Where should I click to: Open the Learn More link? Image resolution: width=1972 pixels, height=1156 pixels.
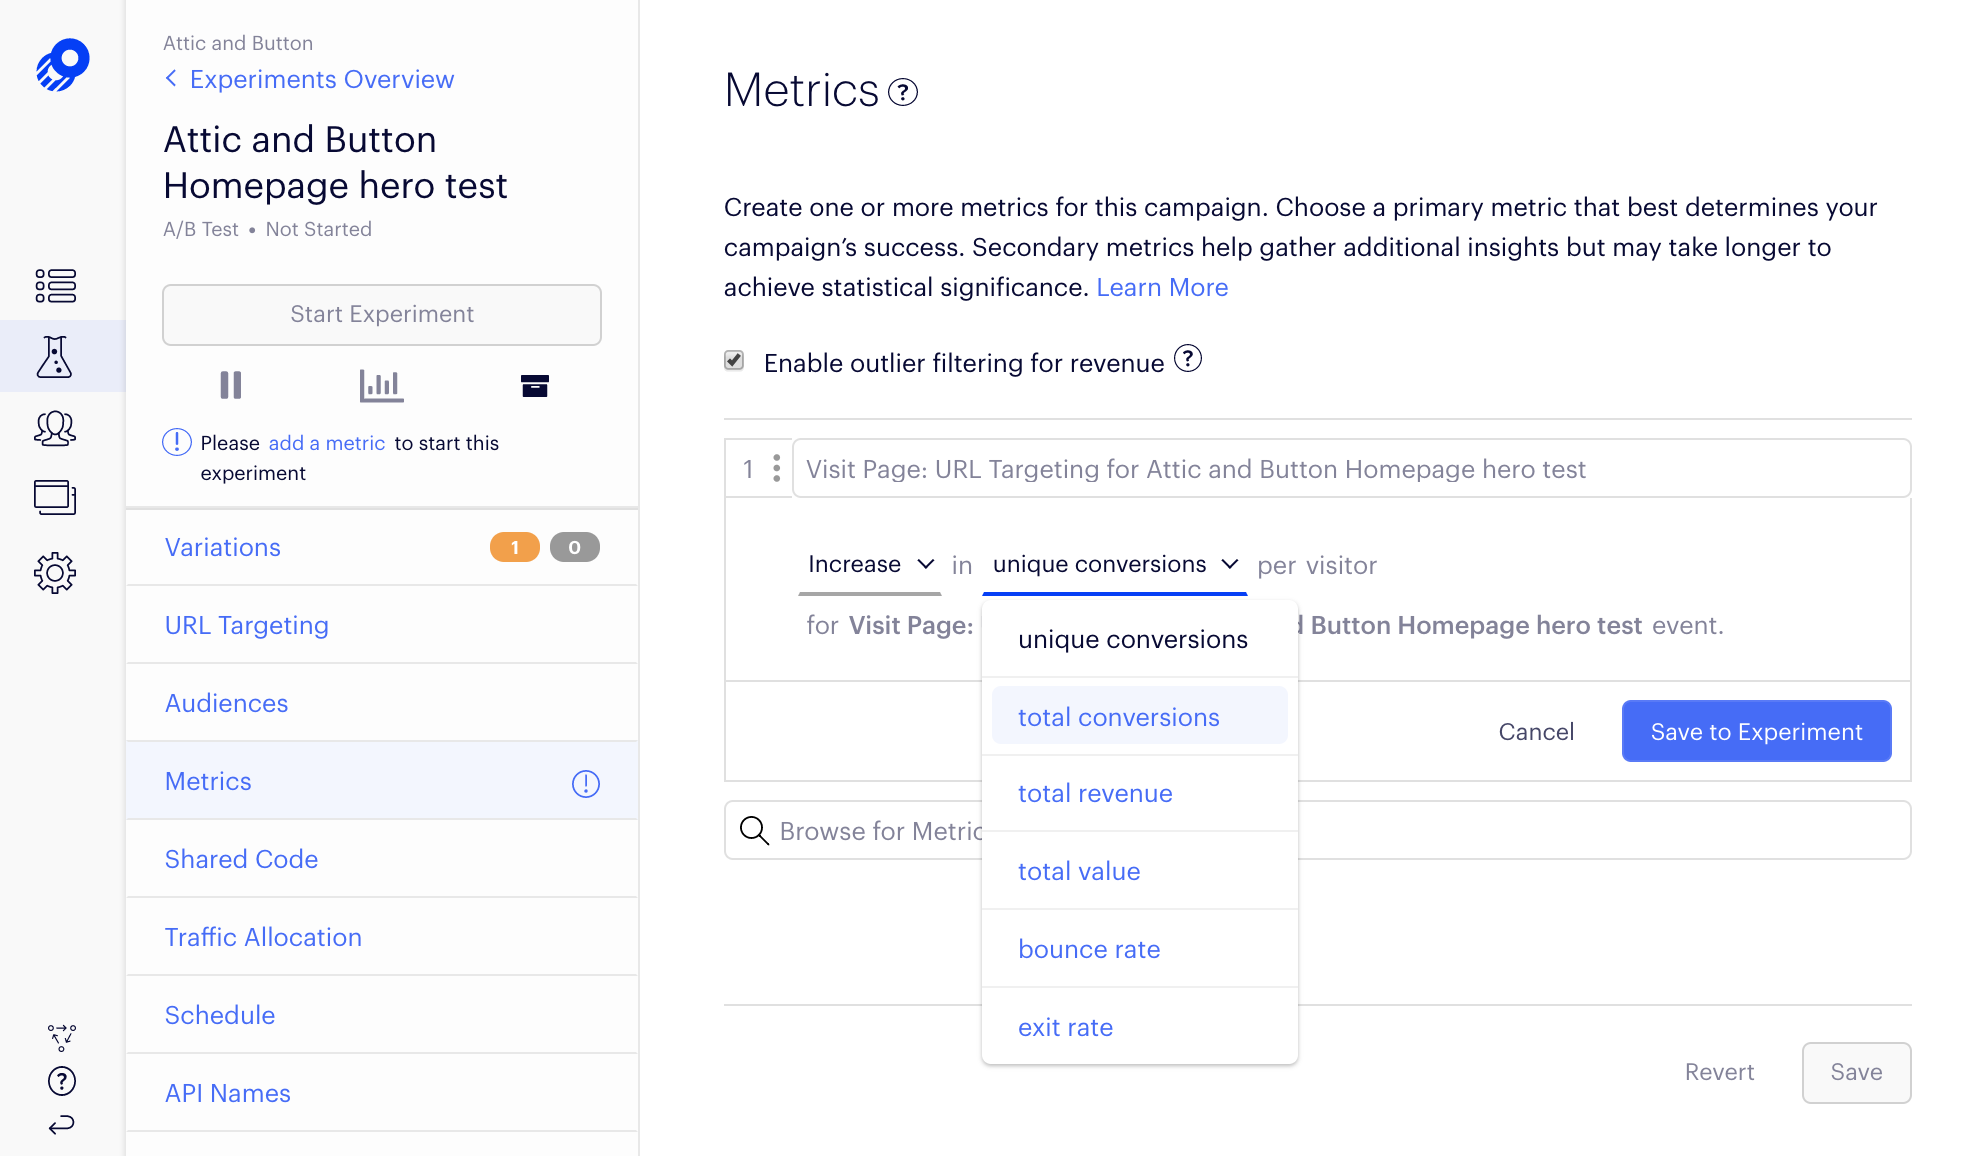1162,288
